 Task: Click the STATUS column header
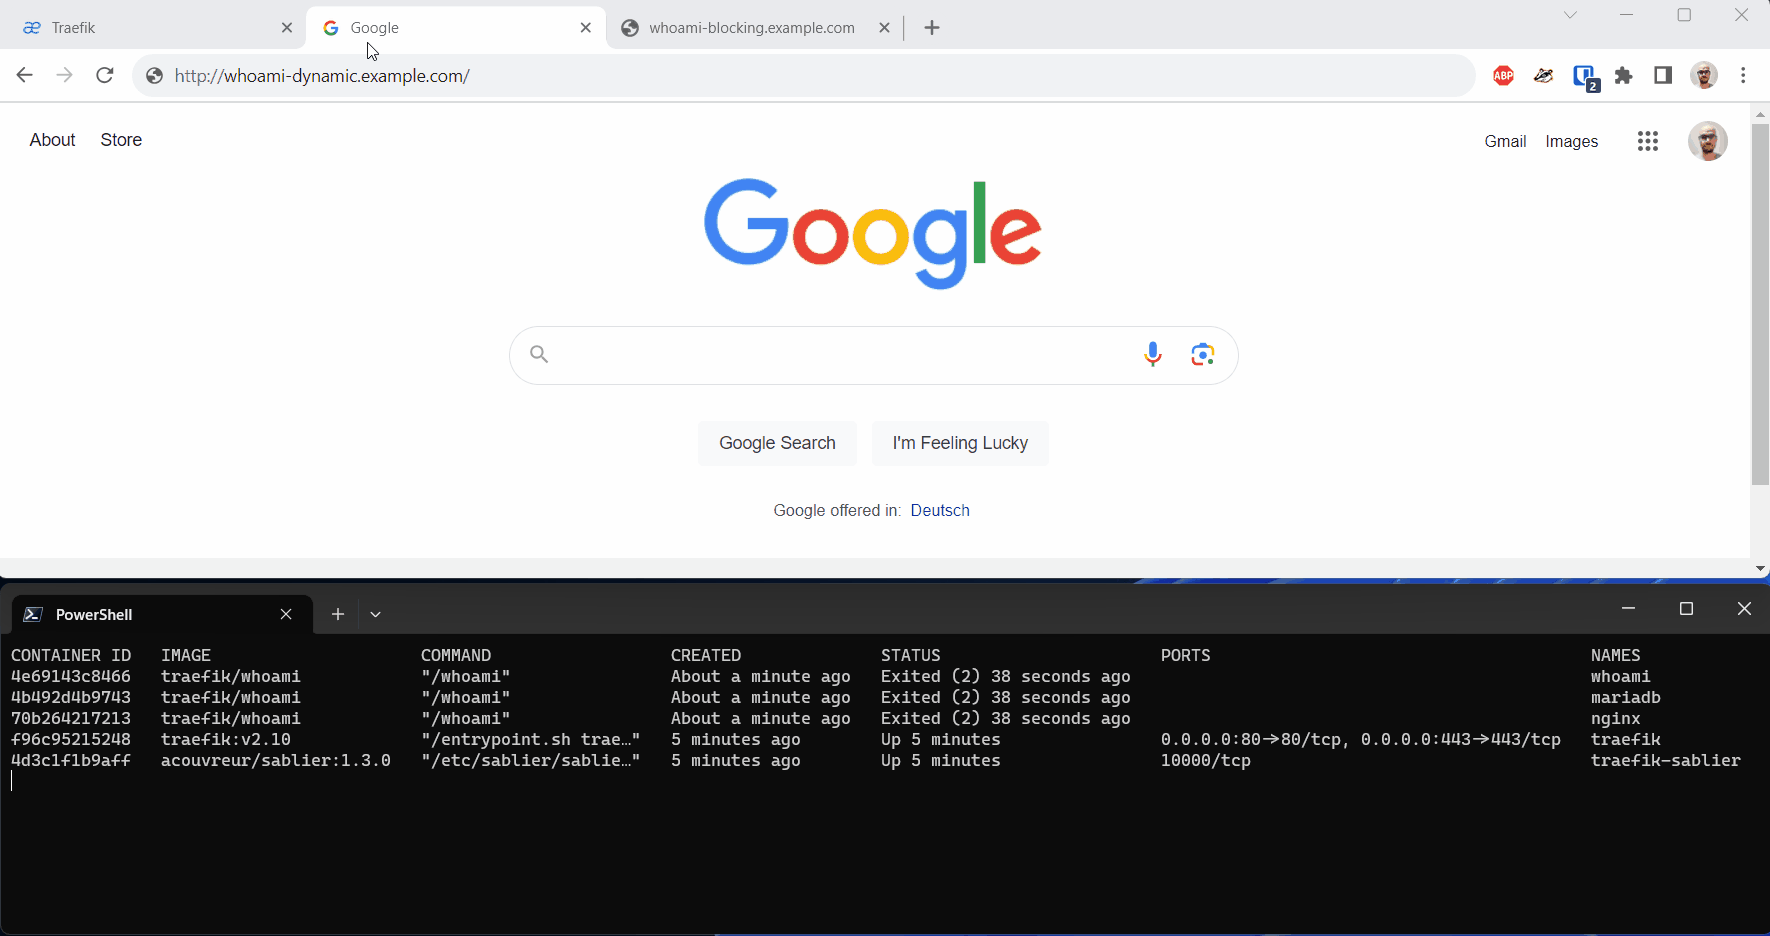coord(911,656)
